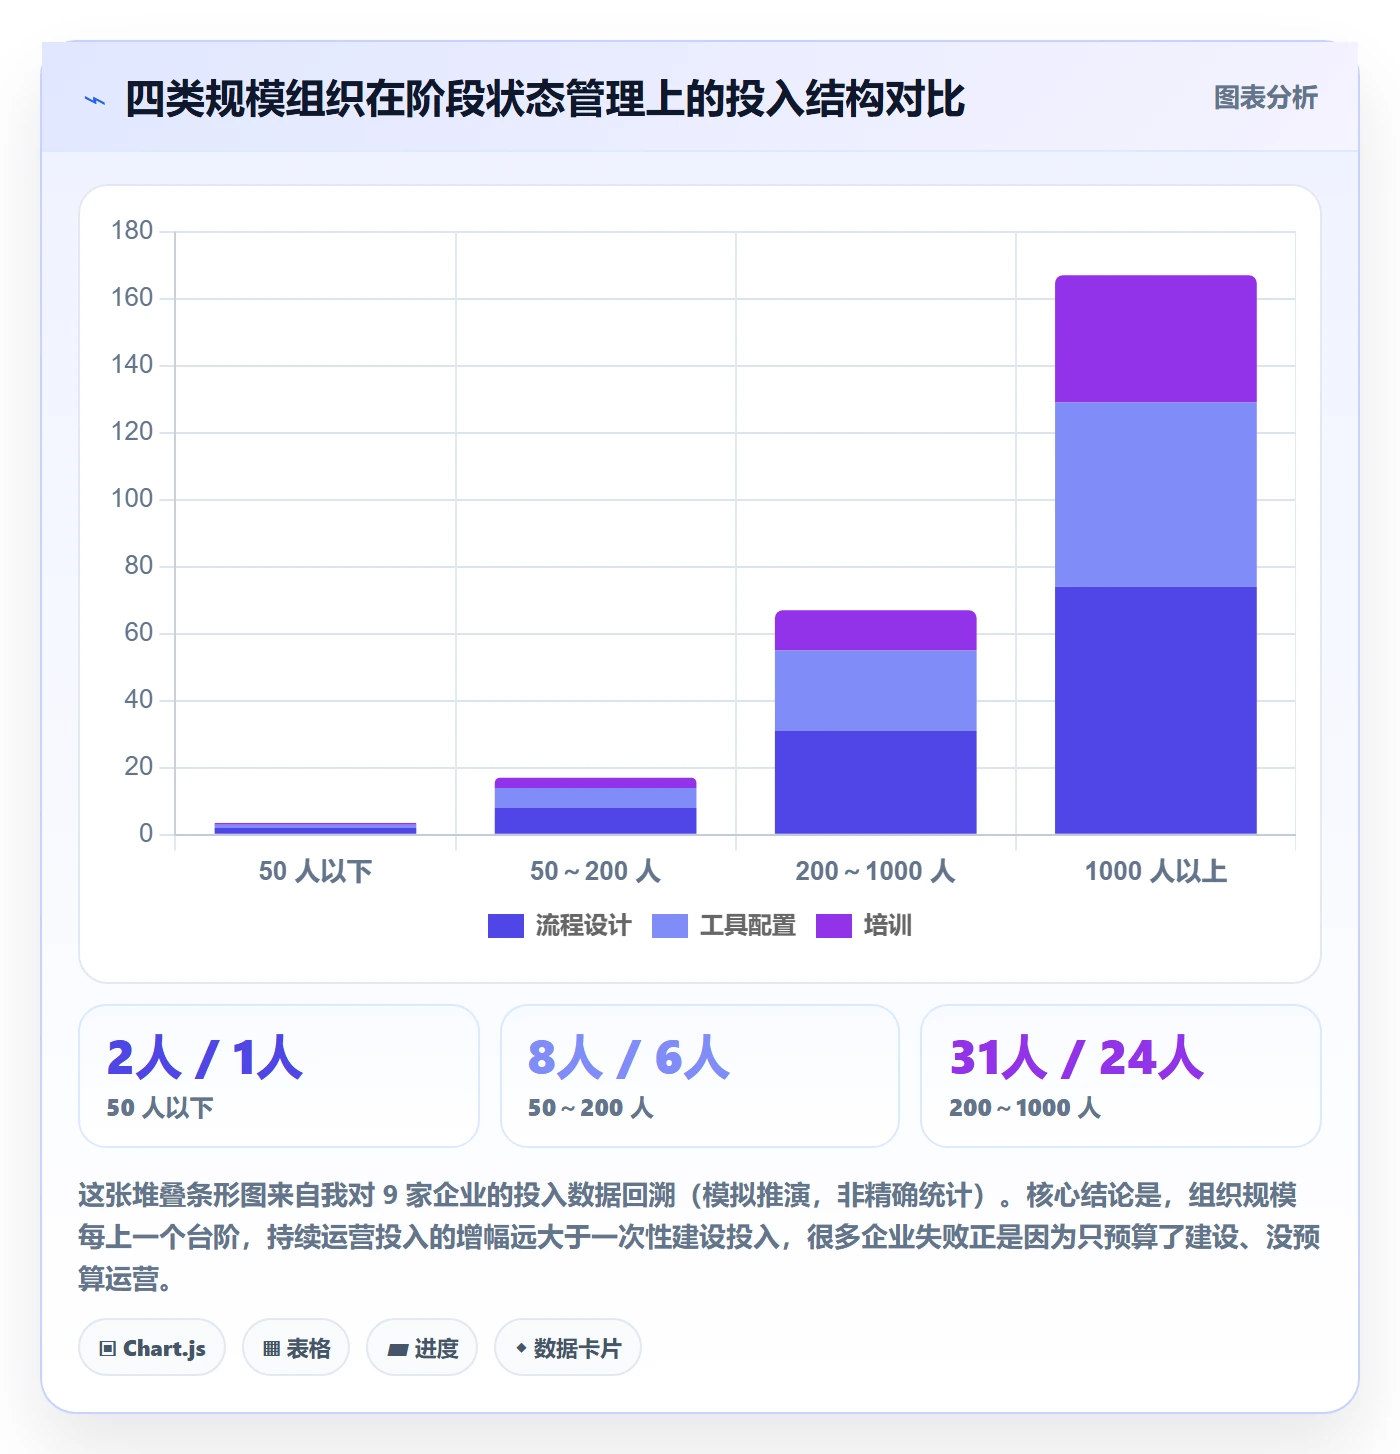Toggle the 培训 legend color swatch
Screen dimensions: 1400x1454
click(834, 926)
